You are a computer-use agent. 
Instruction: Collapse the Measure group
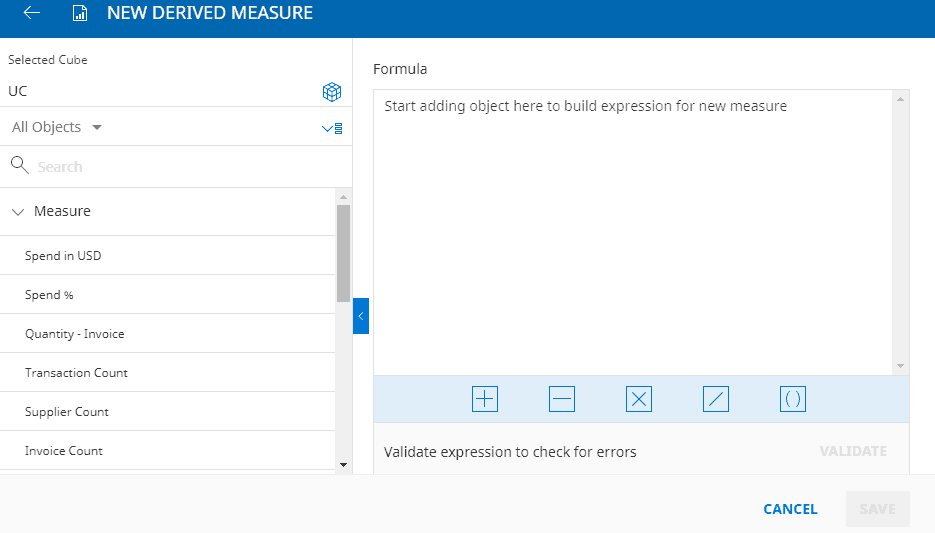click(x=18, y=212)
